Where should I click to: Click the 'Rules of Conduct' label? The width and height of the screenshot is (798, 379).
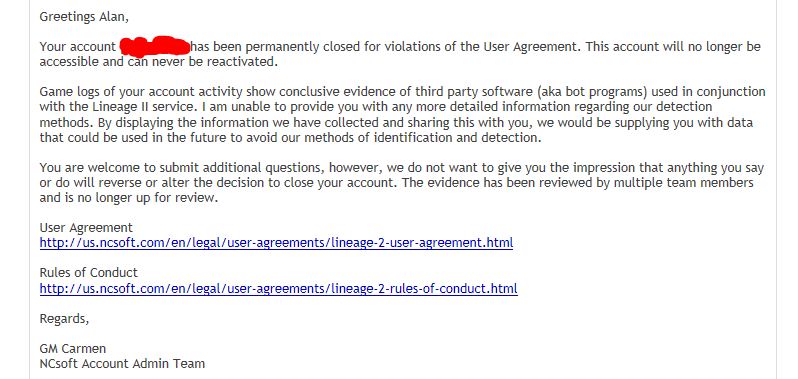[x=89, y=273]
